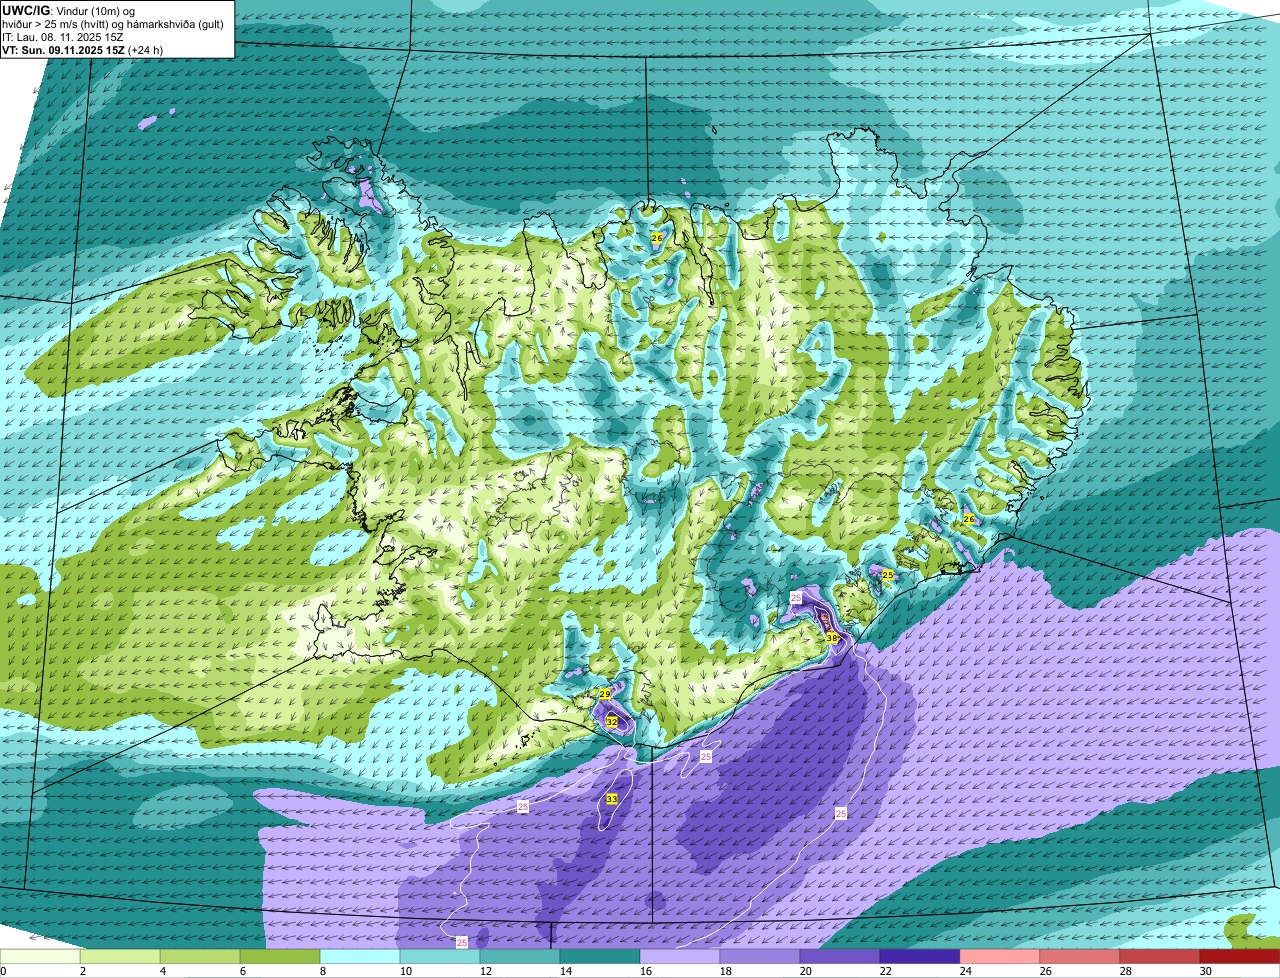The width and height of the screenshot is (1280, 978).
Task: Click the legend scale number 0
Action: pyautogui.click(x=3, y=971)
